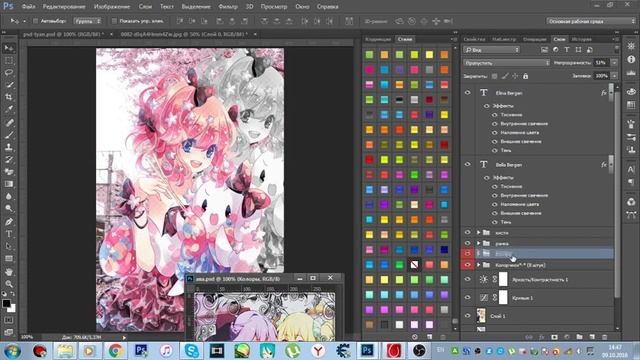Open the layer filter kind dropdown Вид

491,49
